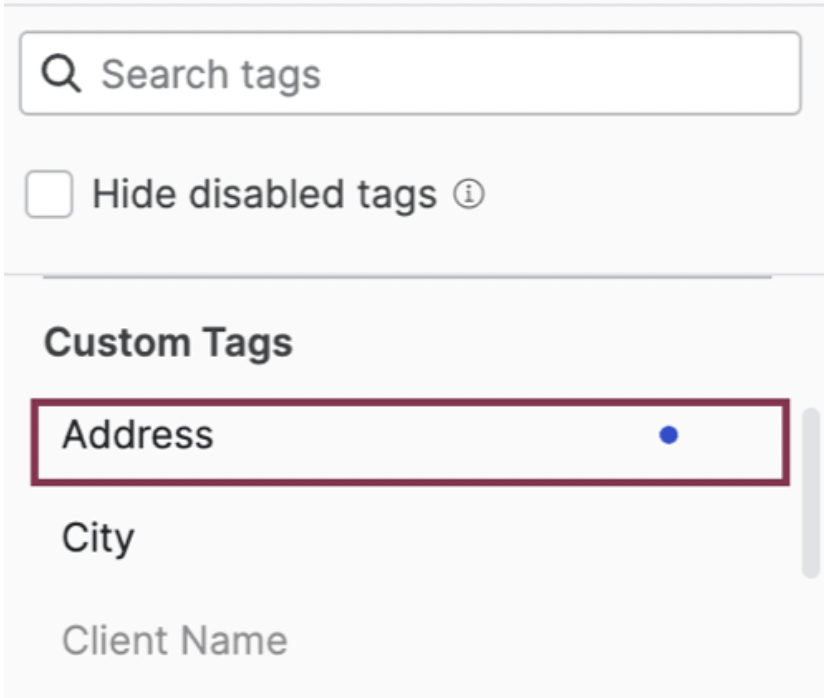
Task: Click the blue dot on the Address row
Action: (669, 435)
